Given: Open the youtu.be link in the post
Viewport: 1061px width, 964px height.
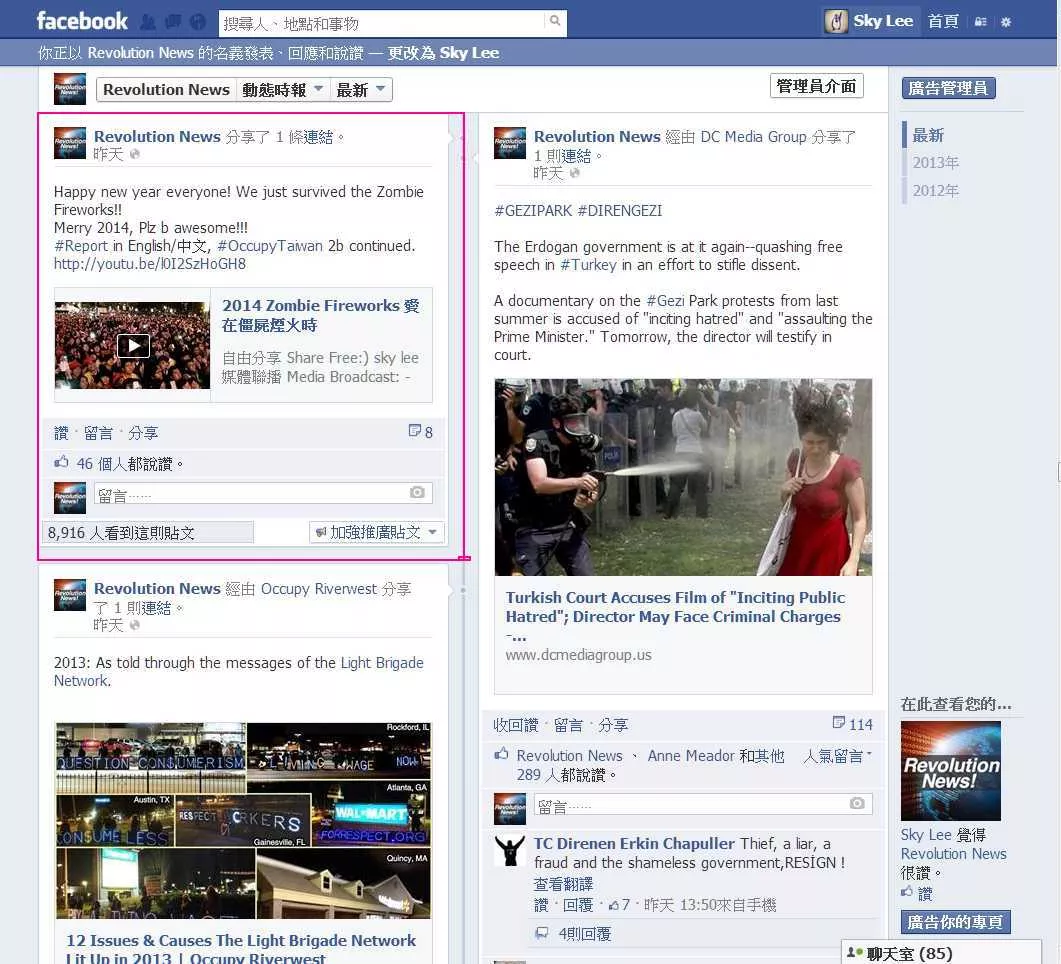Looking at the screenshot, I should coord(150,264).
